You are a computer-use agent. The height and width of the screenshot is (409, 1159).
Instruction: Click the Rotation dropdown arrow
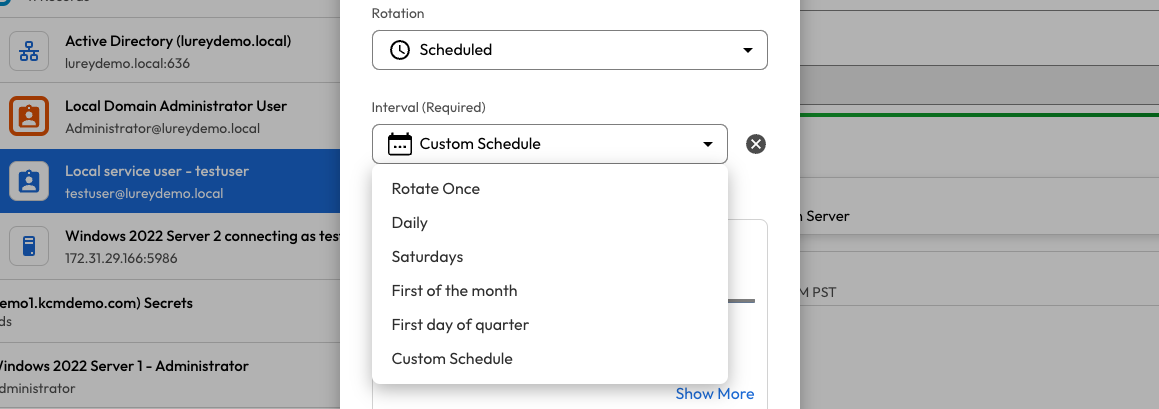pos(748,50)
